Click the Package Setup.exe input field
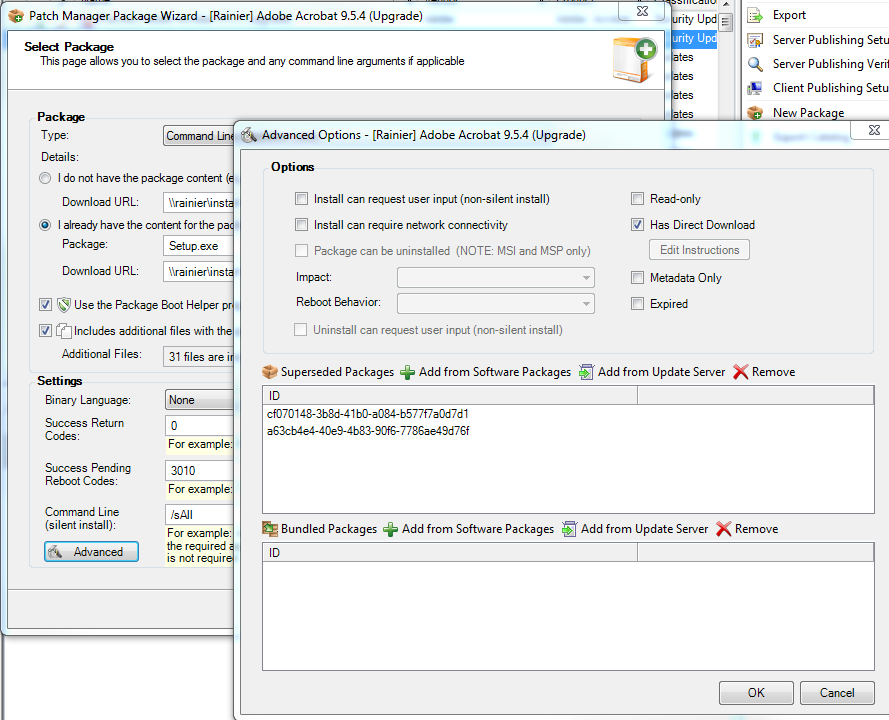Screen dimensions: 889x720 (199, 245)
